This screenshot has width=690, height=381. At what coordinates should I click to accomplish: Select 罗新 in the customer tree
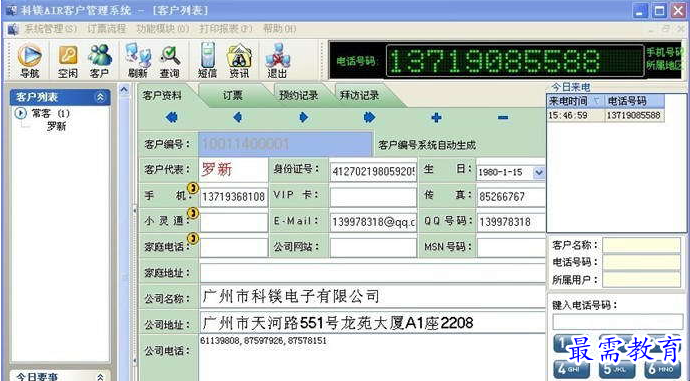(x=56, y=127)
